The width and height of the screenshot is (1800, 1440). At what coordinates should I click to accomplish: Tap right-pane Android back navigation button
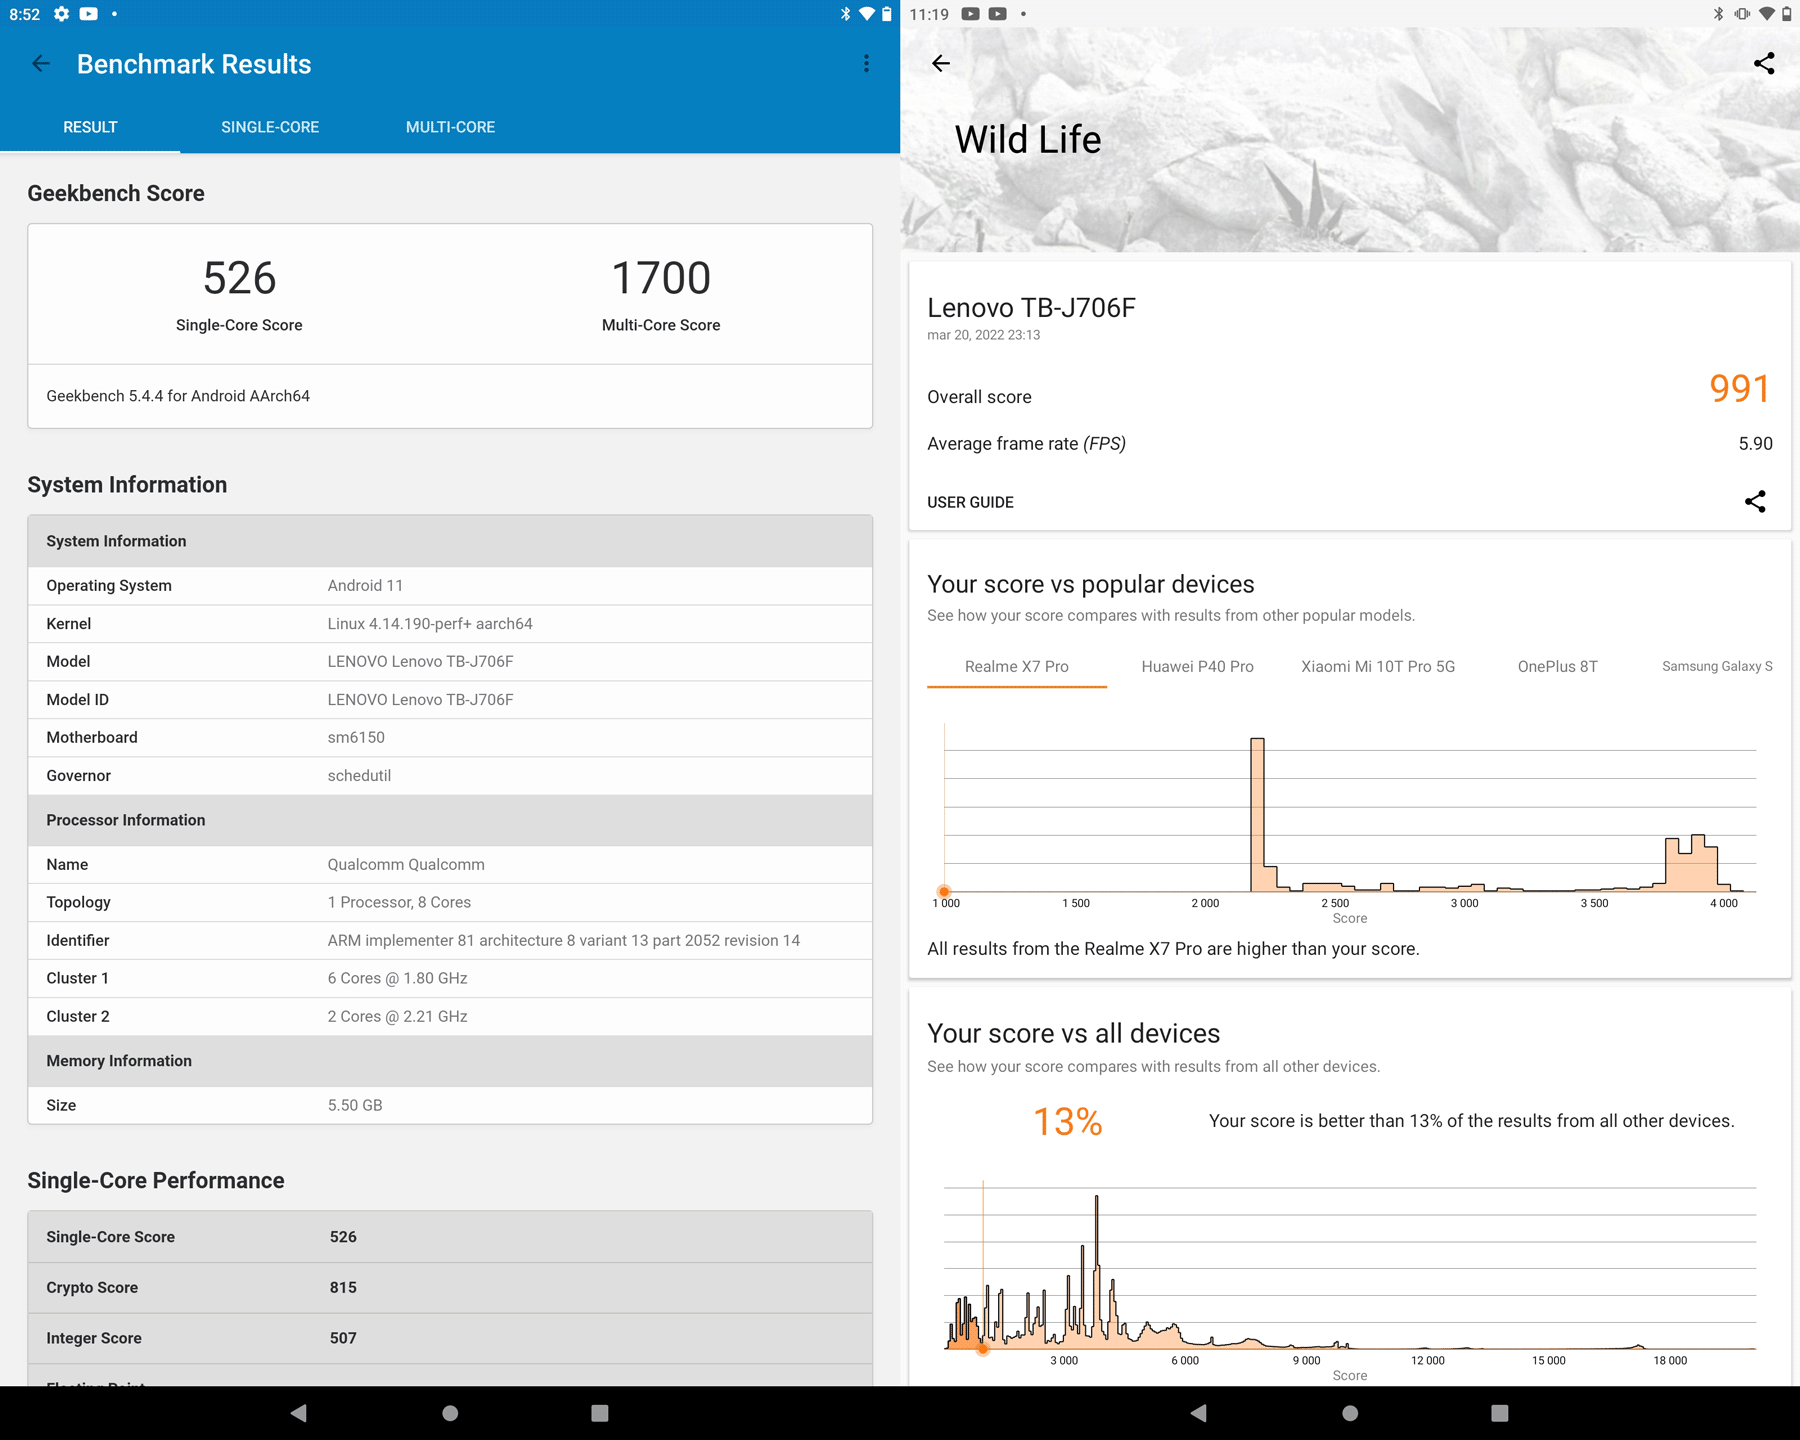[1199, 1413]
